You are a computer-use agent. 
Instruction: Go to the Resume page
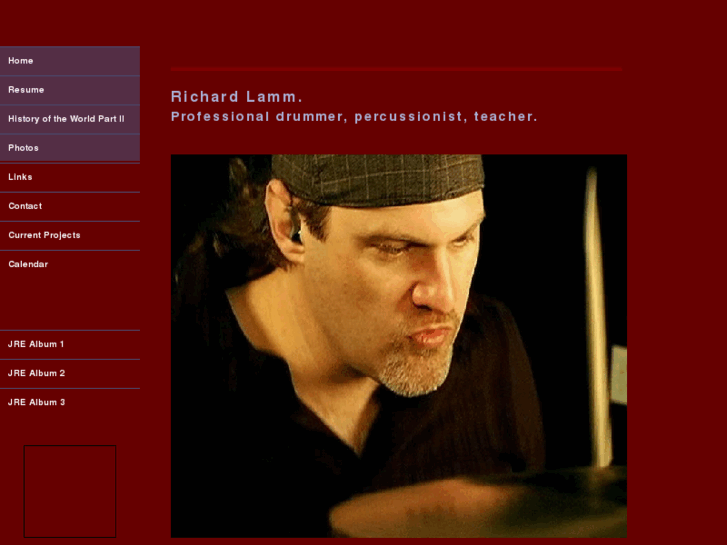[x=70, y=90]
